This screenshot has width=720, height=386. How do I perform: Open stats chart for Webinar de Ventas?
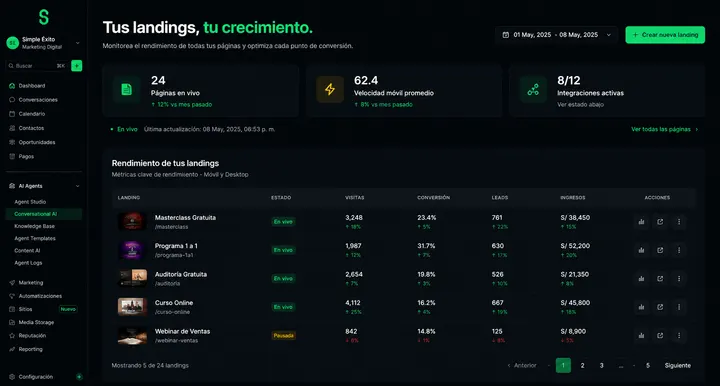pyautogui.click(x=641, y=336)
